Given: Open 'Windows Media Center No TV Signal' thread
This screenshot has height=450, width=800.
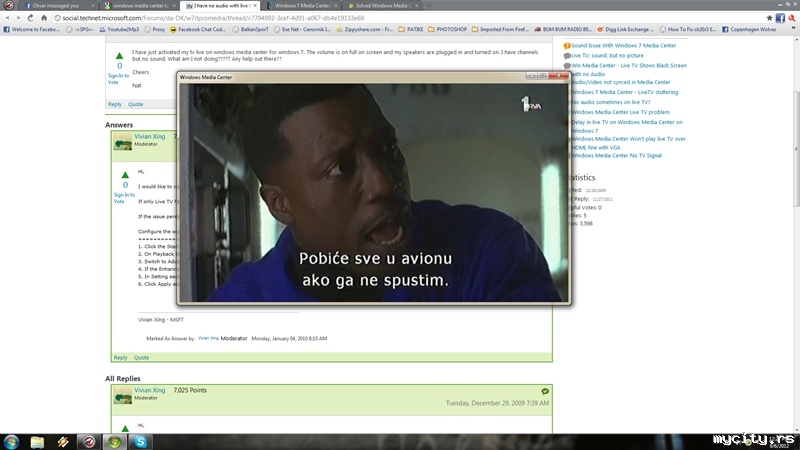Looking at the screenshot, I should 616,156.
